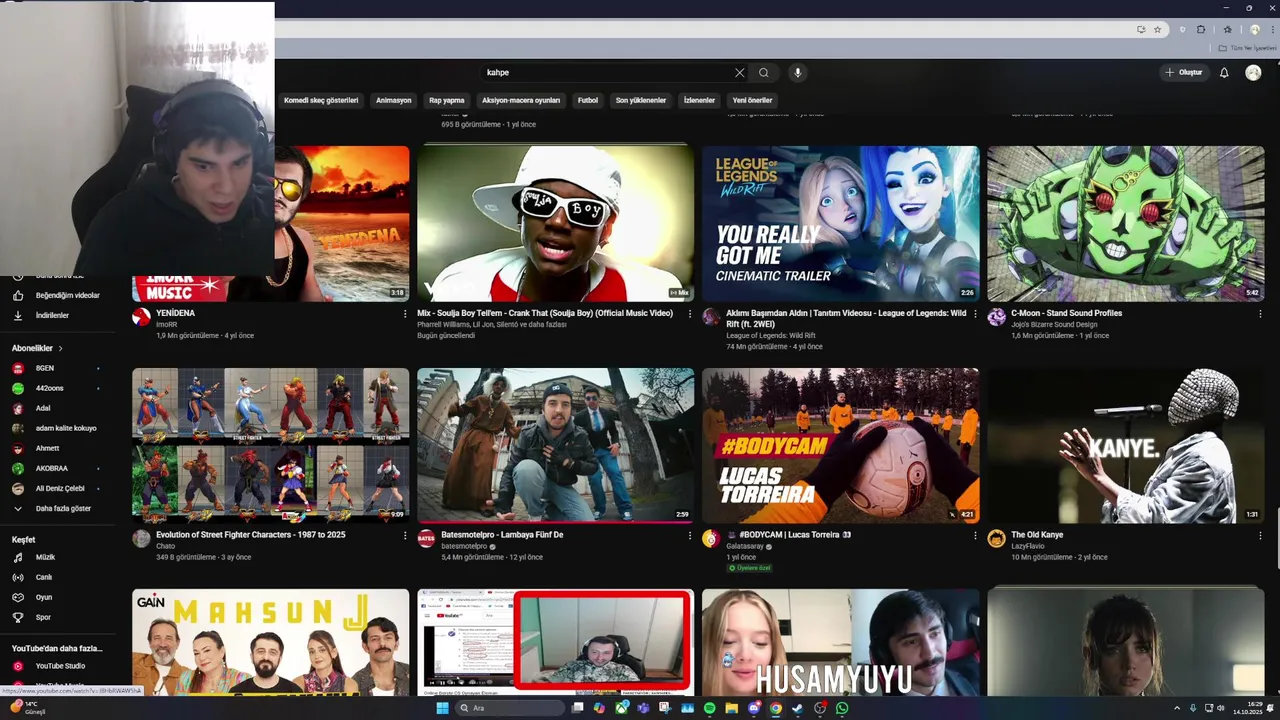
Task: Open WhatsApp from the taskbar
Action: coord(842,708)
